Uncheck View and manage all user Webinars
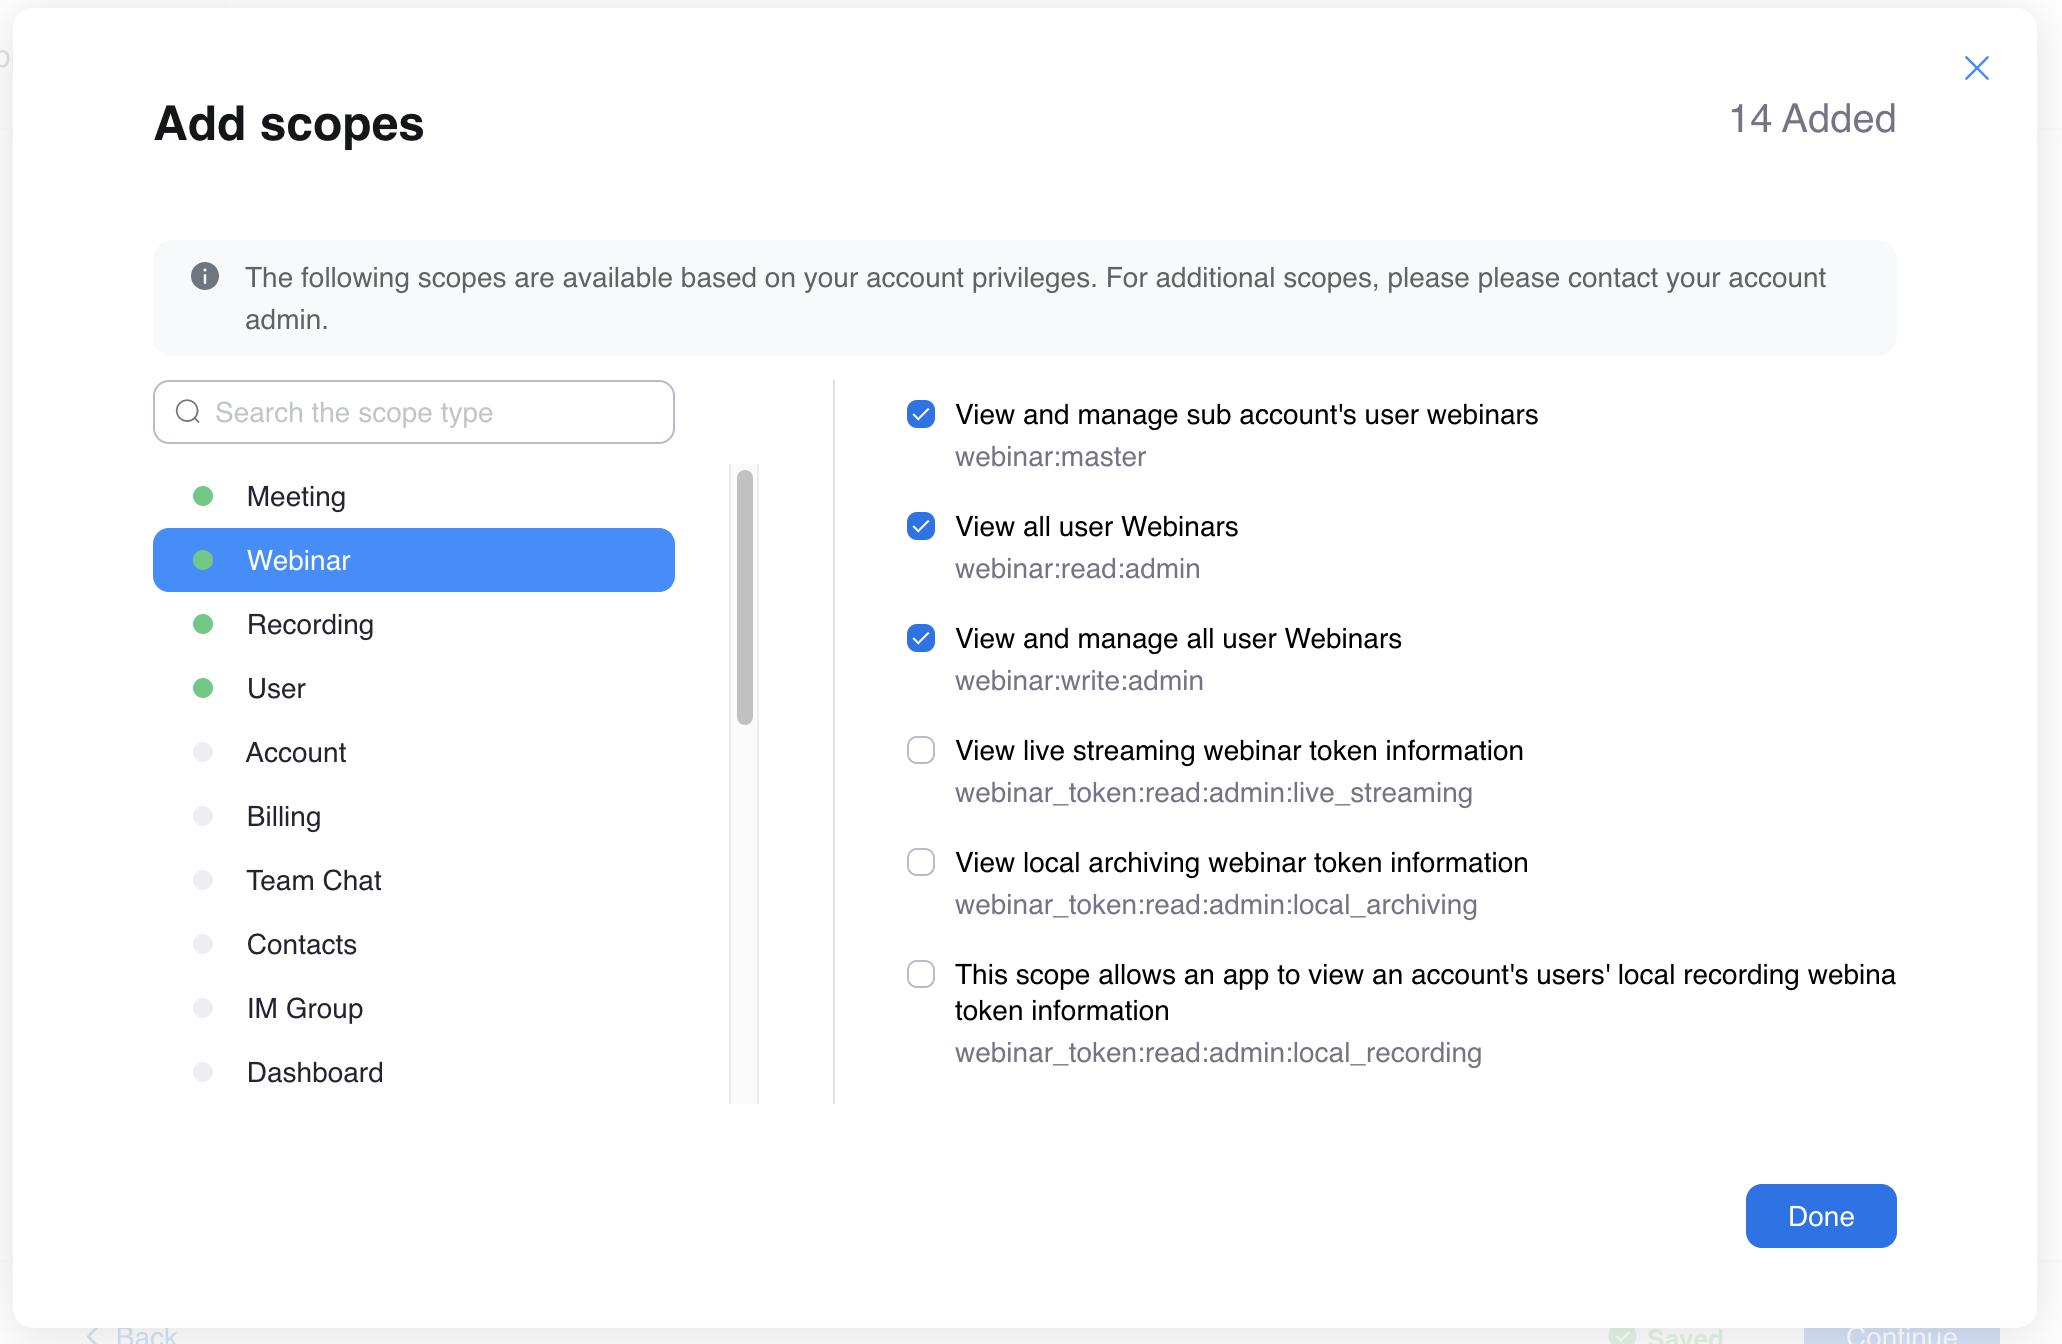The width and height of the screenshot is (2062, 1344). pyautogui.click(x=921, y=638)
